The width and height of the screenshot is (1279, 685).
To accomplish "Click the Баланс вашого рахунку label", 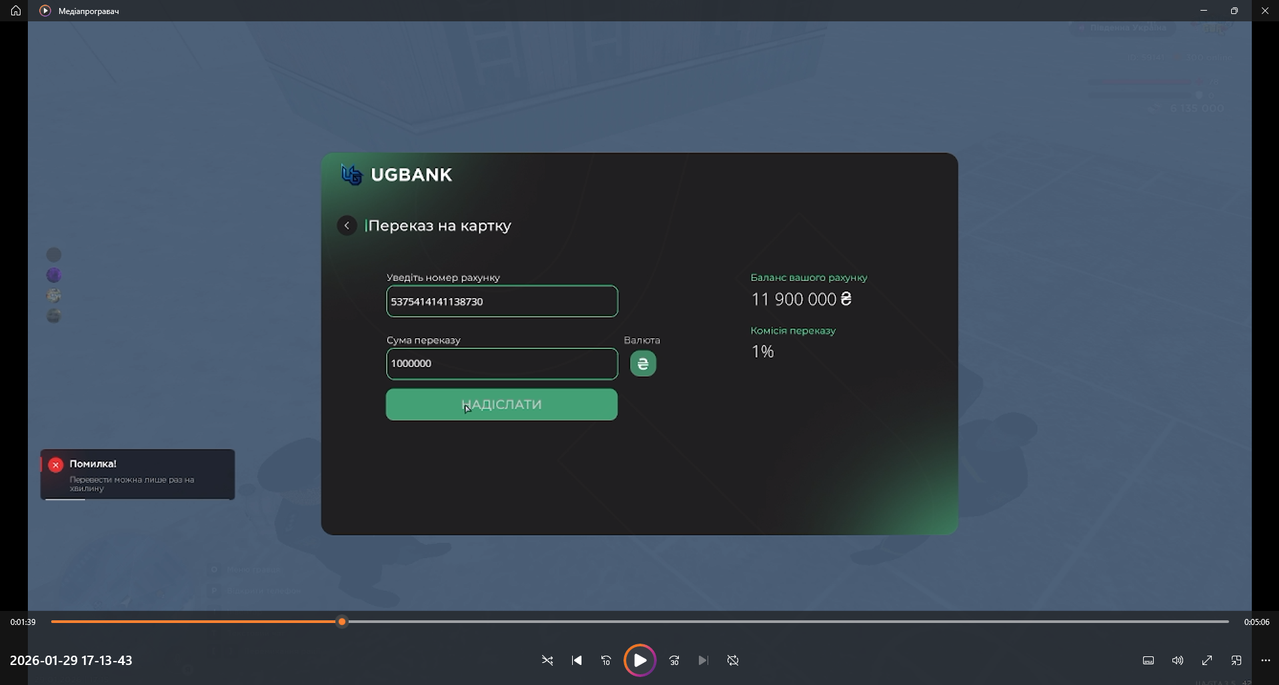I will pyautogui.click(x=809, y=277).
